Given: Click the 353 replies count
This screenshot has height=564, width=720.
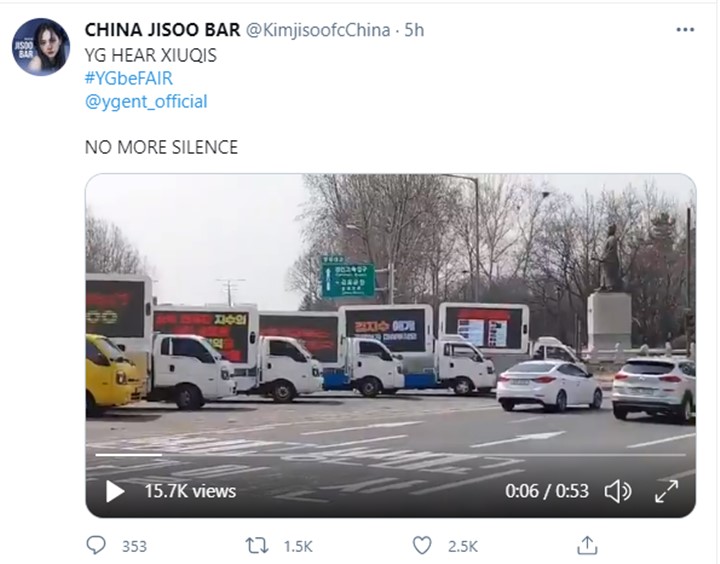Looking at the screenshot, I should (134, 547).
